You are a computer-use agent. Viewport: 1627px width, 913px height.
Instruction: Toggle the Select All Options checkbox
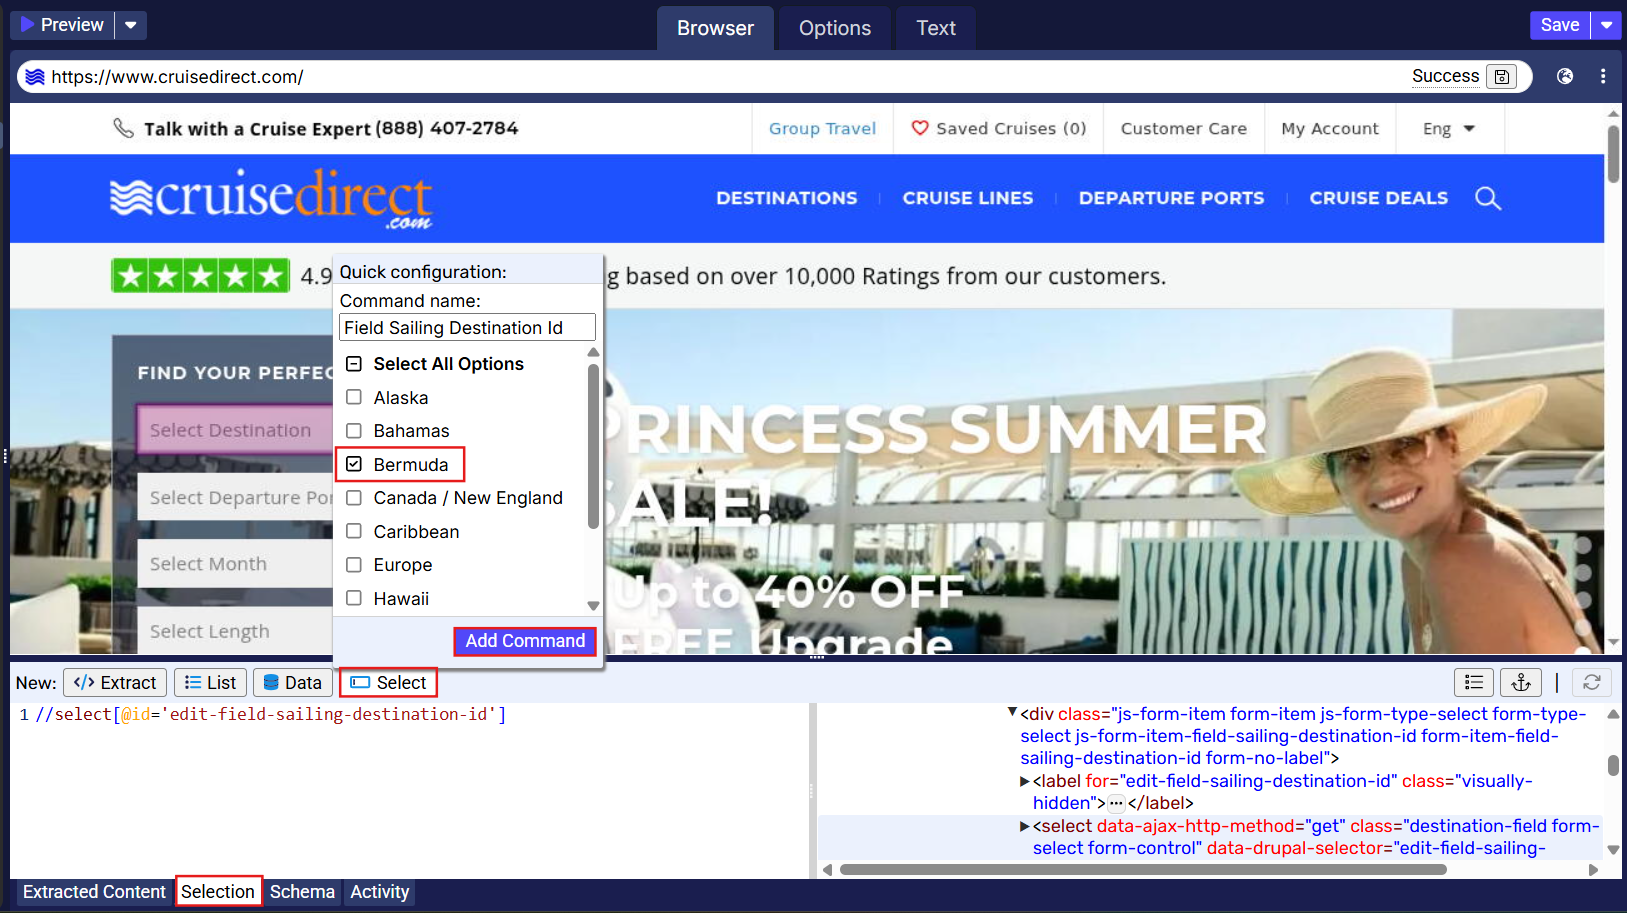pyautogui.click(x=354, y=364)
